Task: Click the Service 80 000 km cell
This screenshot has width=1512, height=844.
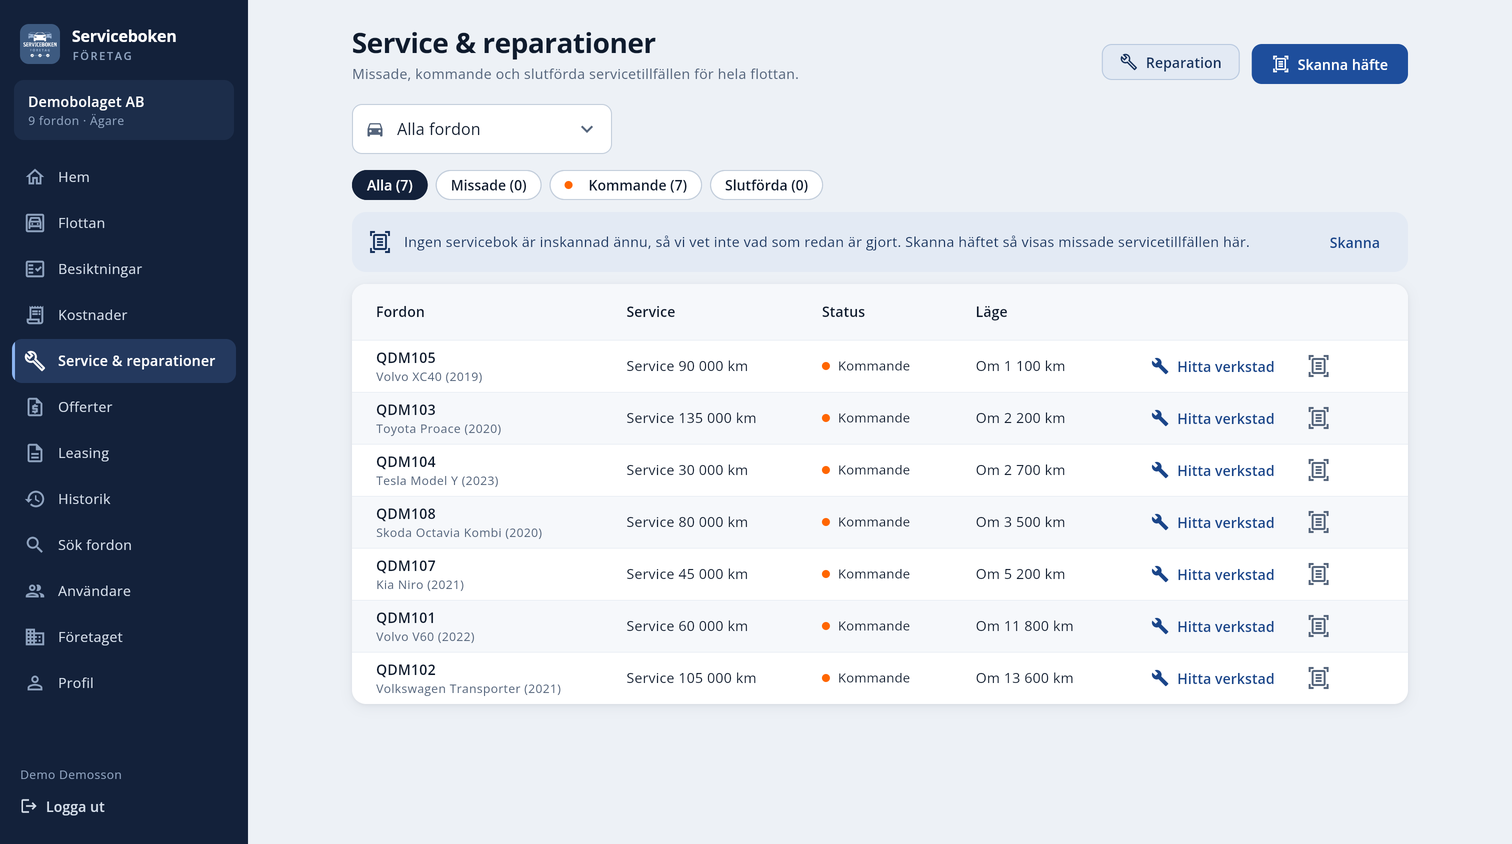Action: pos(687,522)
